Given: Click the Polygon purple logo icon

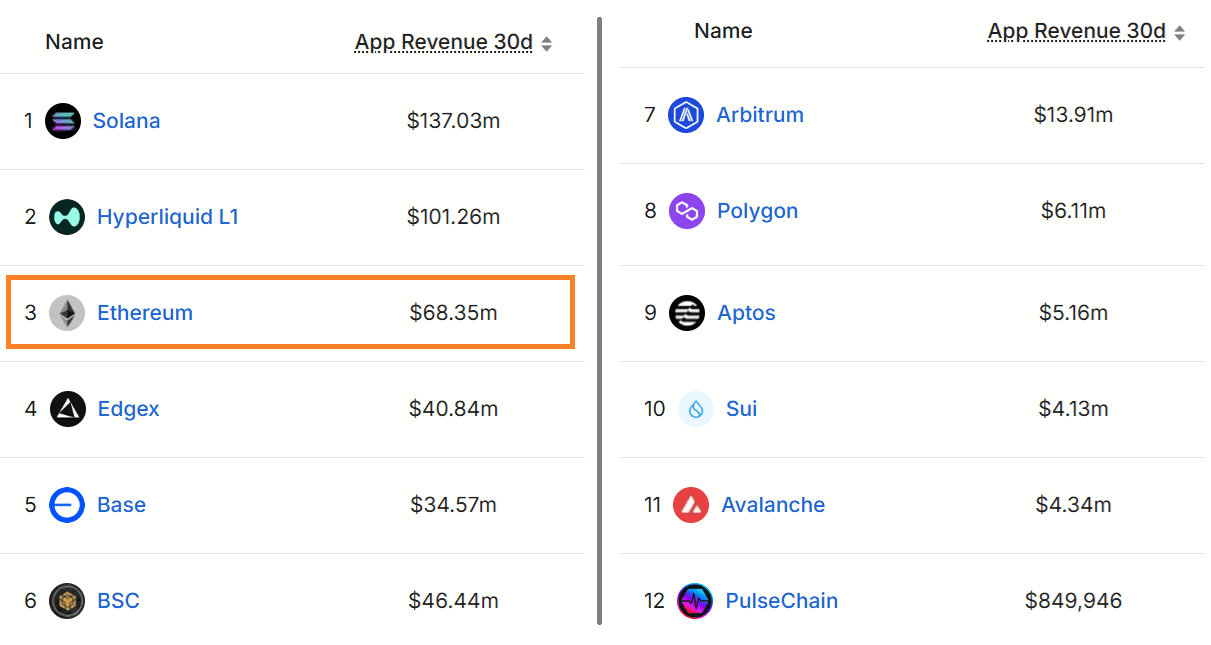Looking at the screenshot, I should tap(687, 211).
